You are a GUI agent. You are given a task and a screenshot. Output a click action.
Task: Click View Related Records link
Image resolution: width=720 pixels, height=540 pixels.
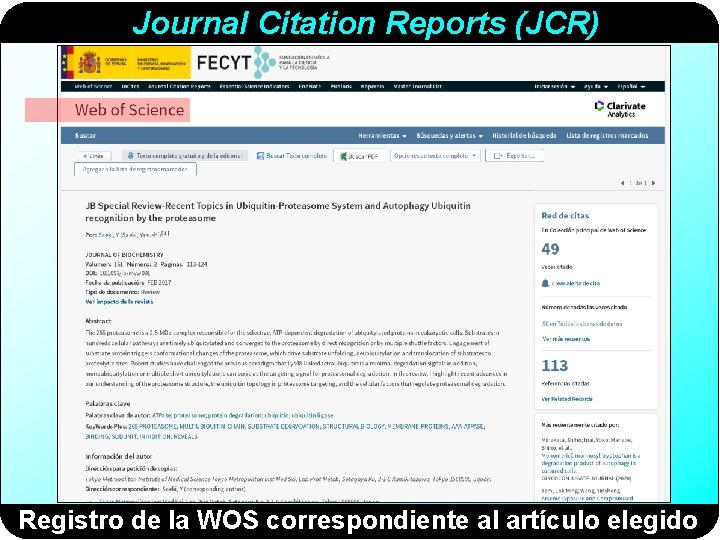click(567, 399)
